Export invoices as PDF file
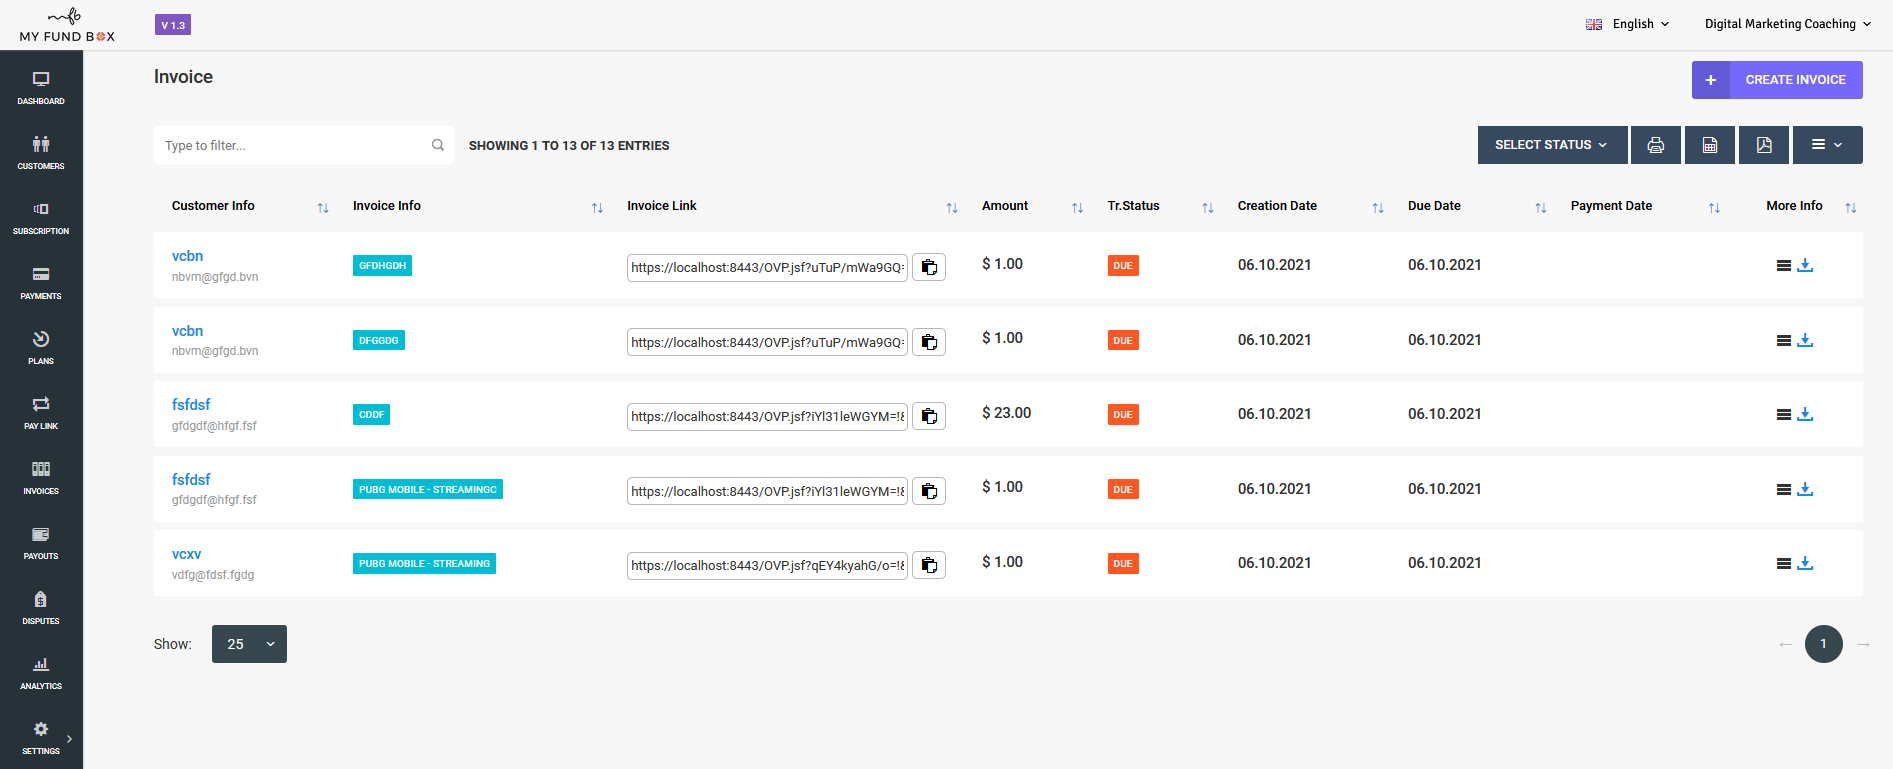 [1764, 145]
